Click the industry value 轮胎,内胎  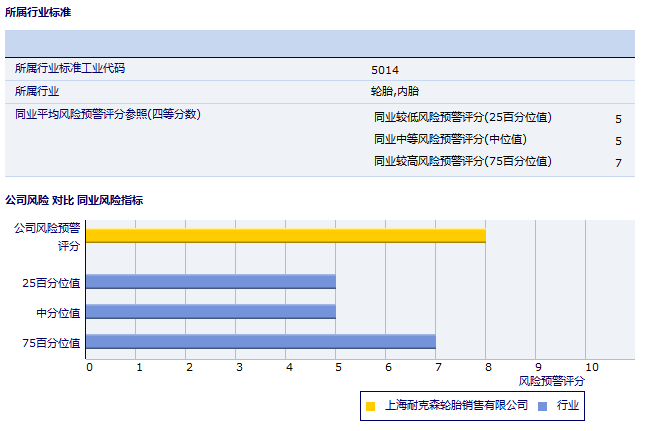click(x=395, y=91)
